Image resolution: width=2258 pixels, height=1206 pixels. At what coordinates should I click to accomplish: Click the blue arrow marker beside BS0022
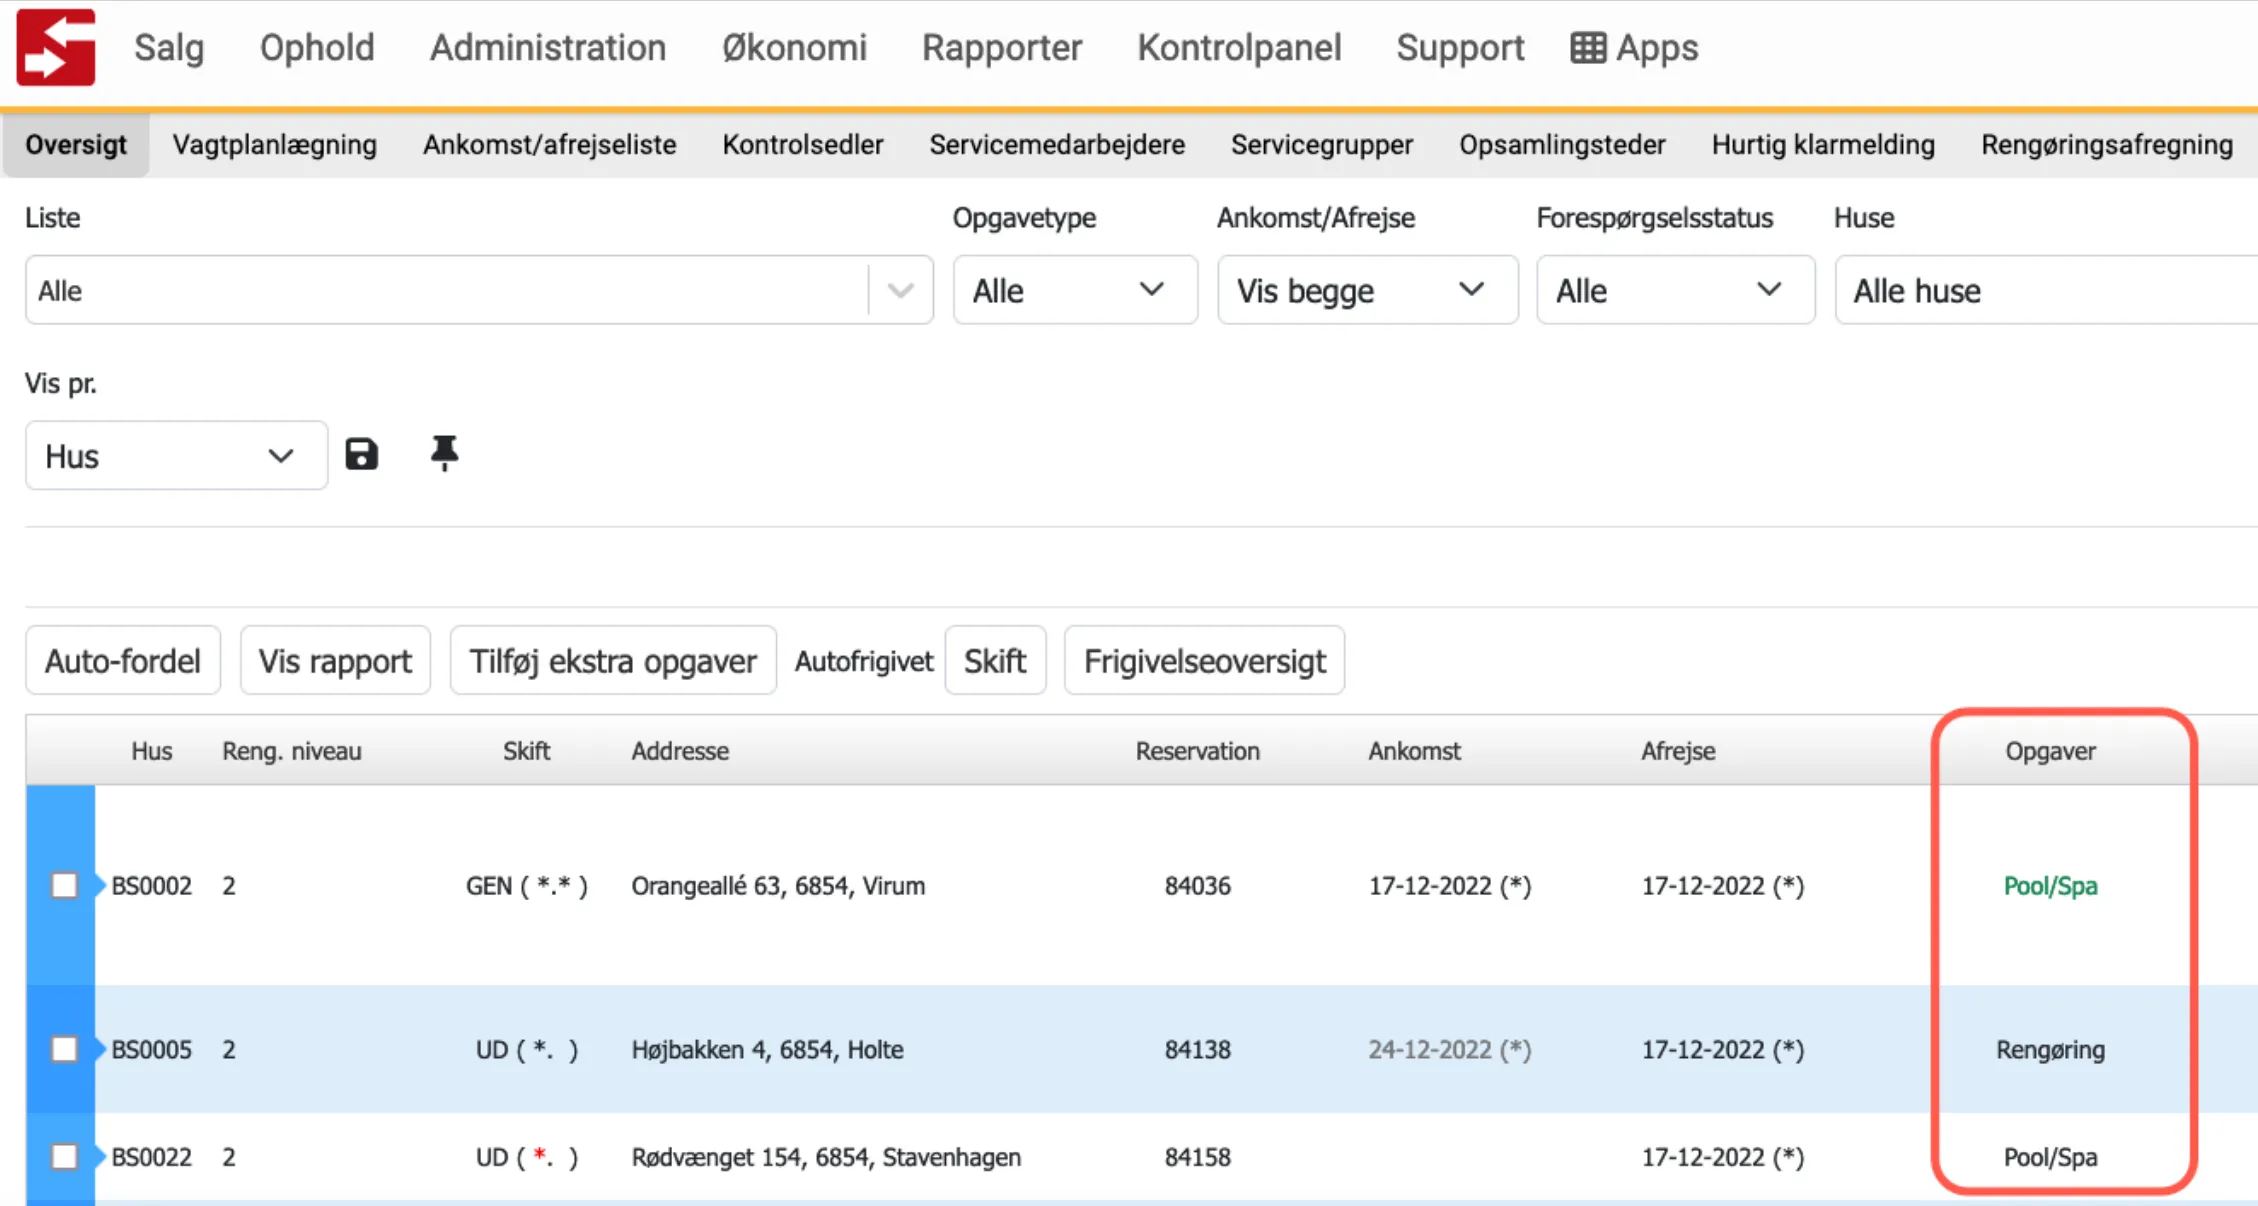[x=100, y=1156]
